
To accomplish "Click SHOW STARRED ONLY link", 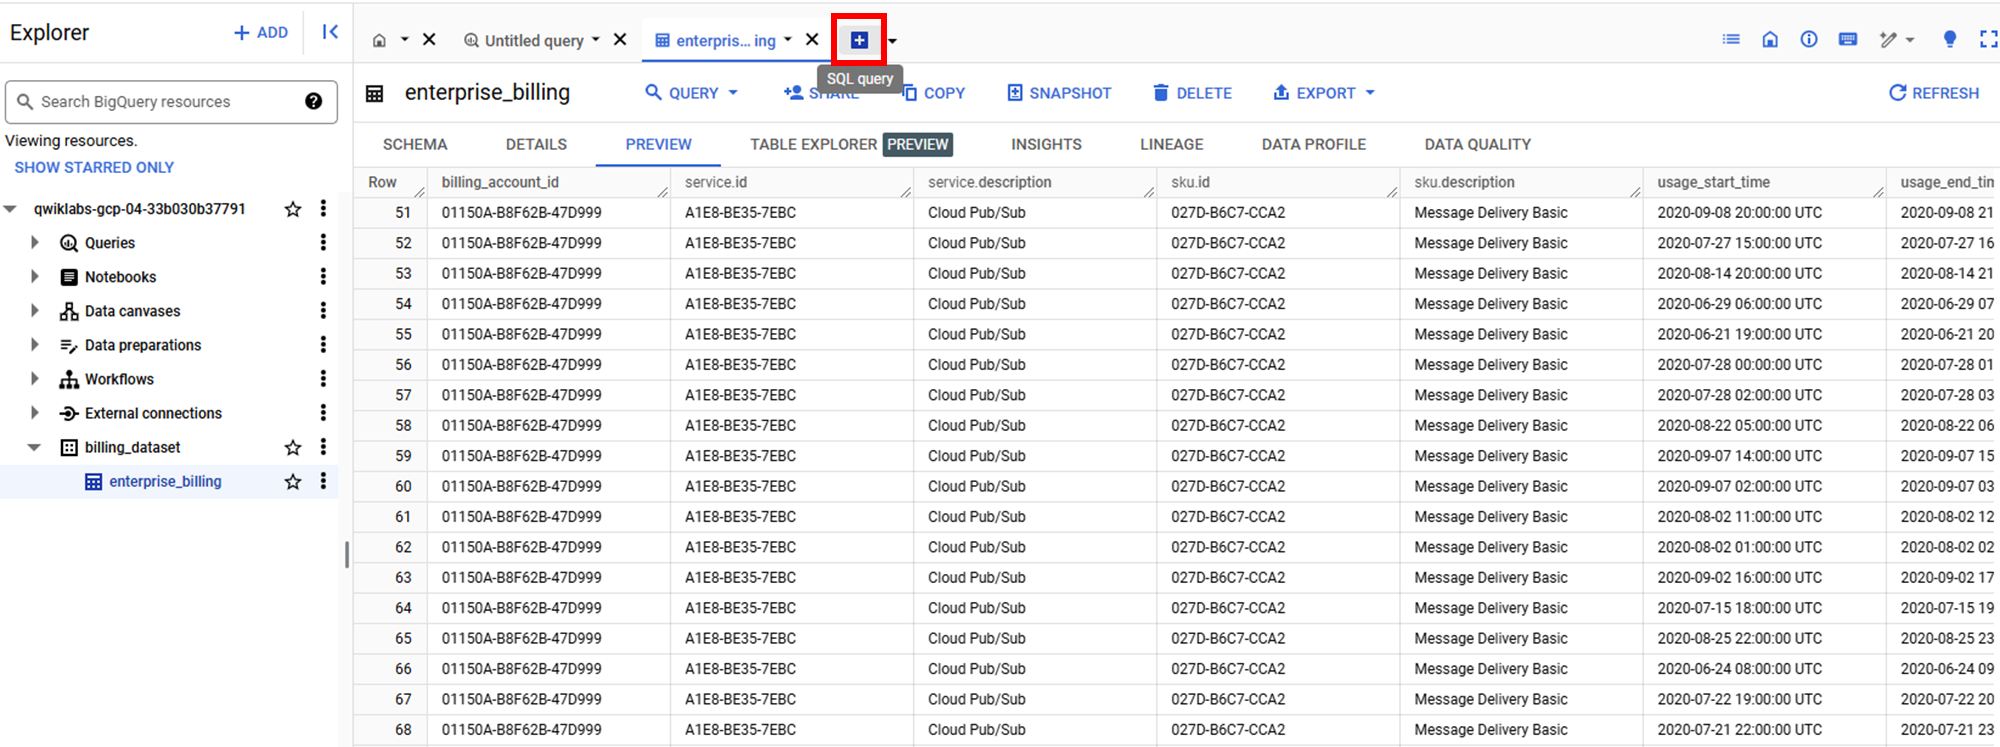I will pos(94,167).
